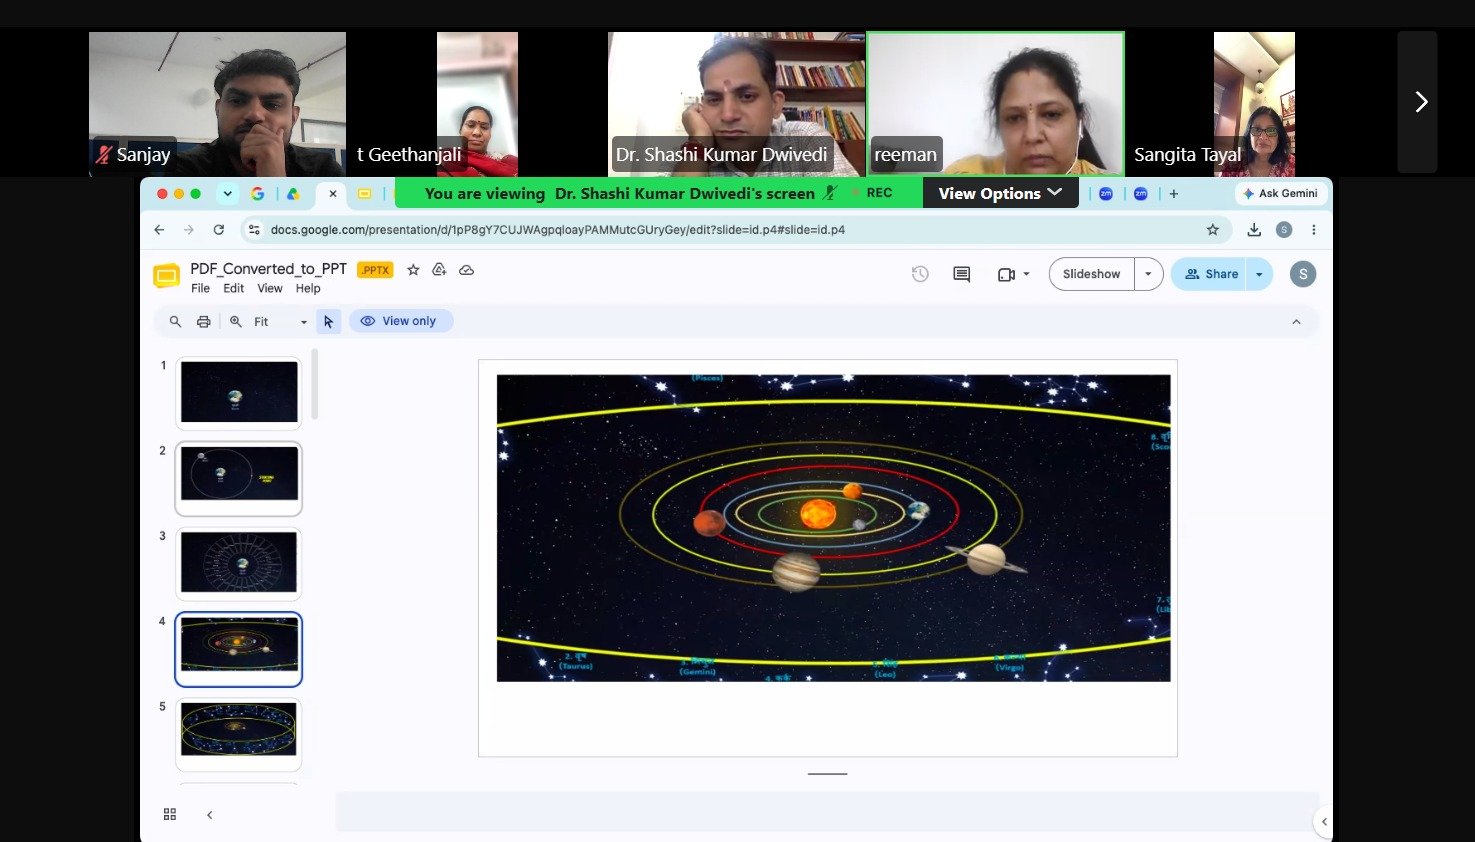Click the document title PDF_Converted_to_PPT
Image resolution: width=1475 pixels, height=842 pixels.
(x=269, y=269)
